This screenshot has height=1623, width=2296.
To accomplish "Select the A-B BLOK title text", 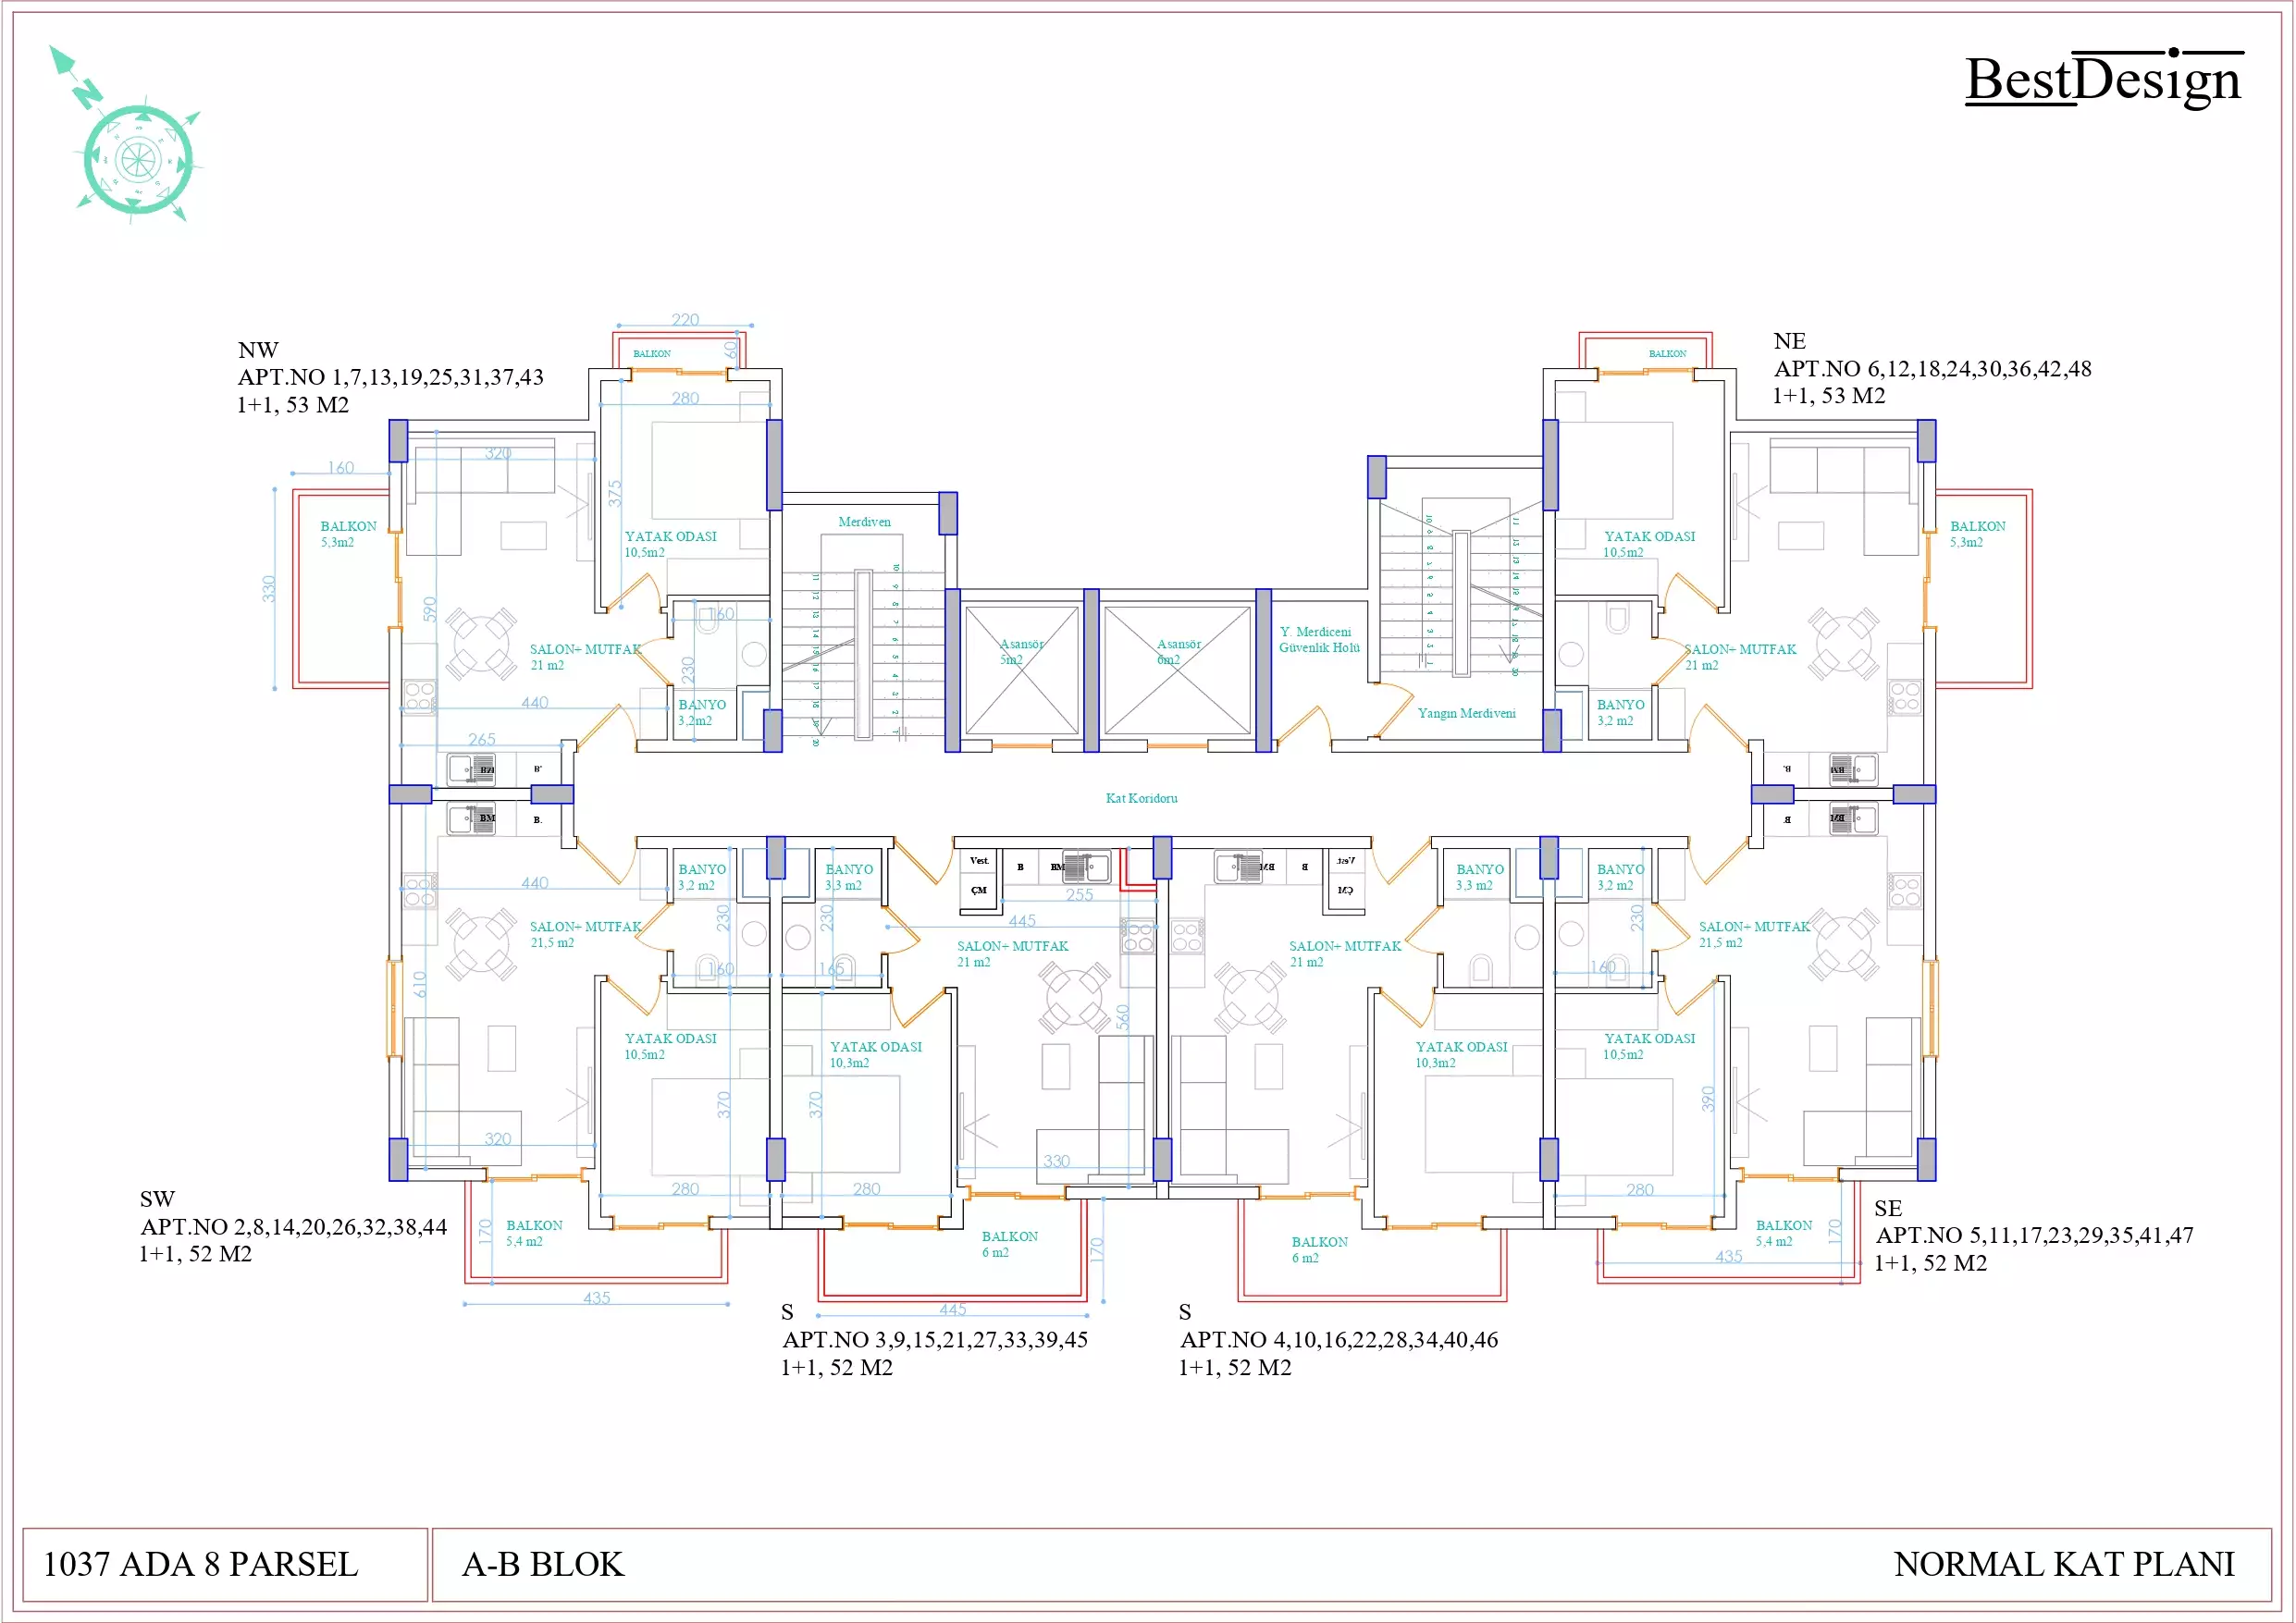I will point(543,1565).
